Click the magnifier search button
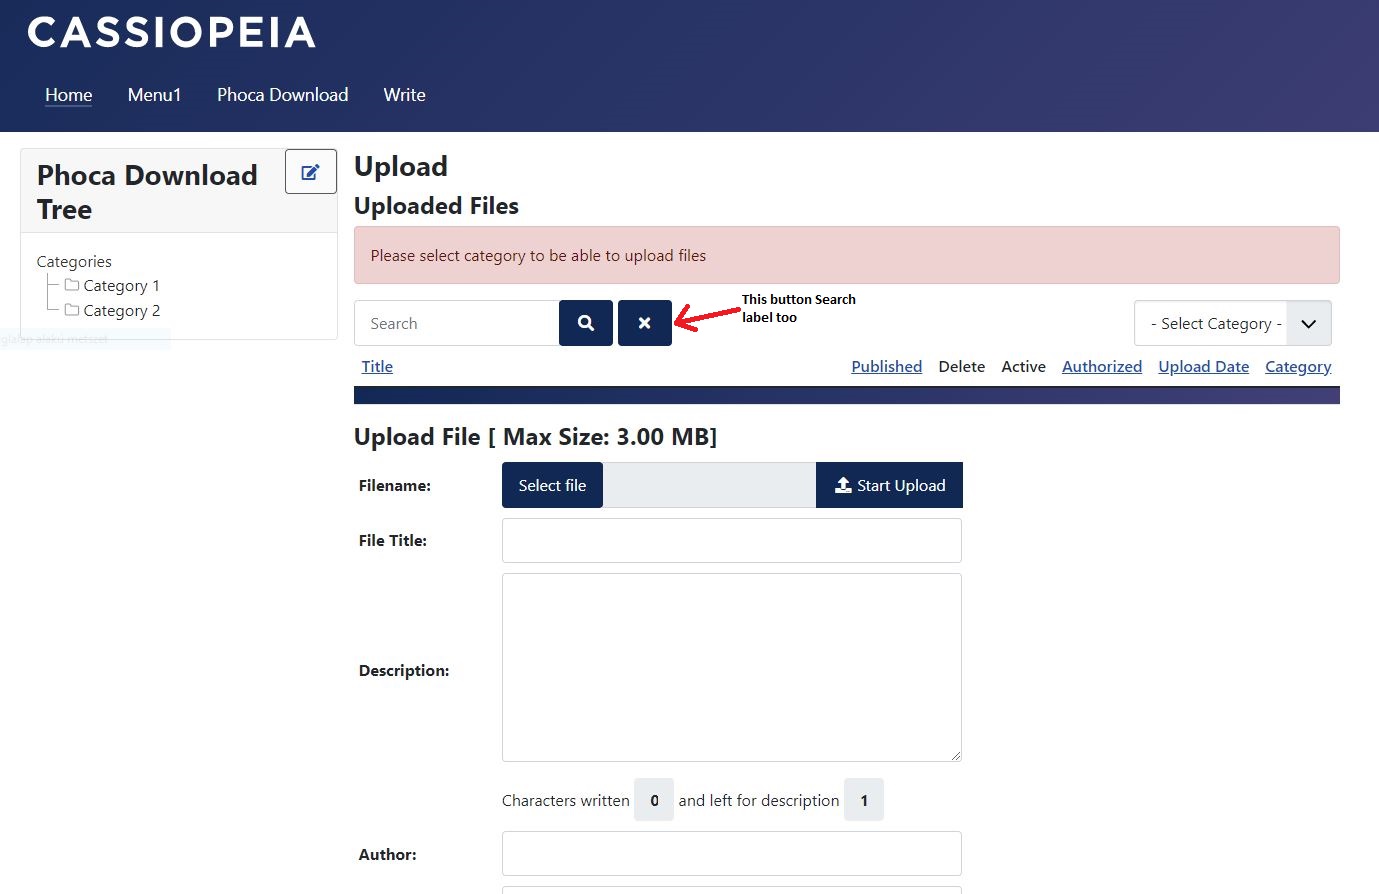This screenshot has width=1379, height=894. pyautogui.click(x=586, y=323)
